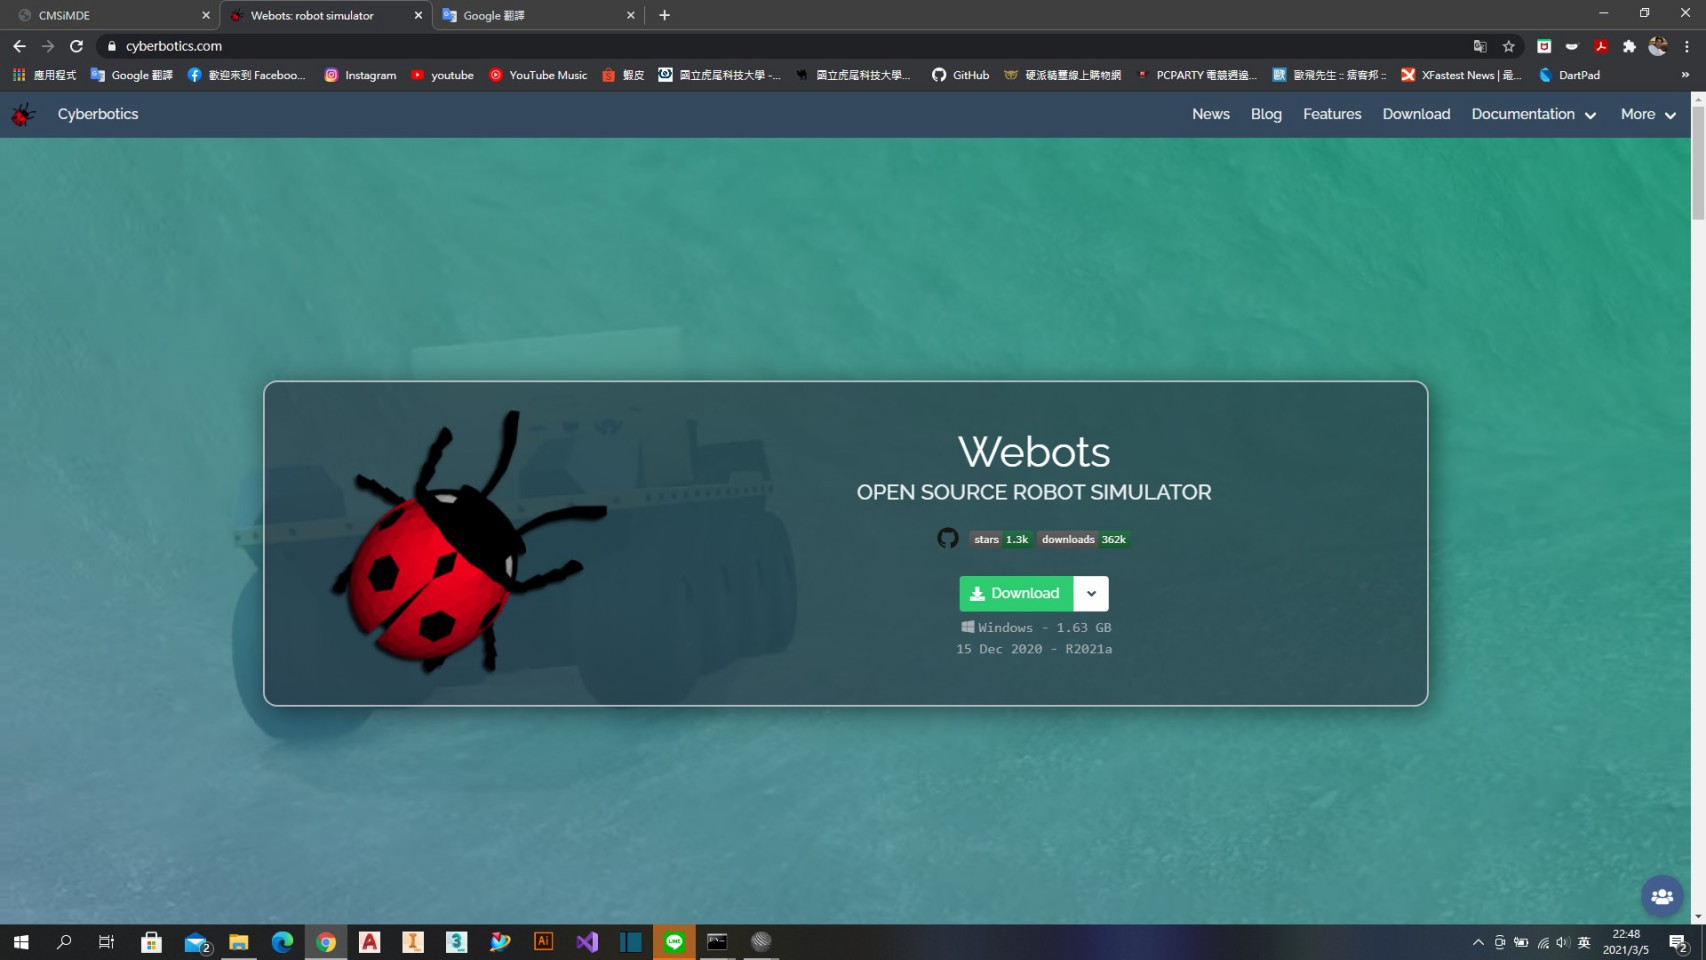Open the GitHub octocat icon under Webots title
This screenshot has width=1706, height=960.
947,538
